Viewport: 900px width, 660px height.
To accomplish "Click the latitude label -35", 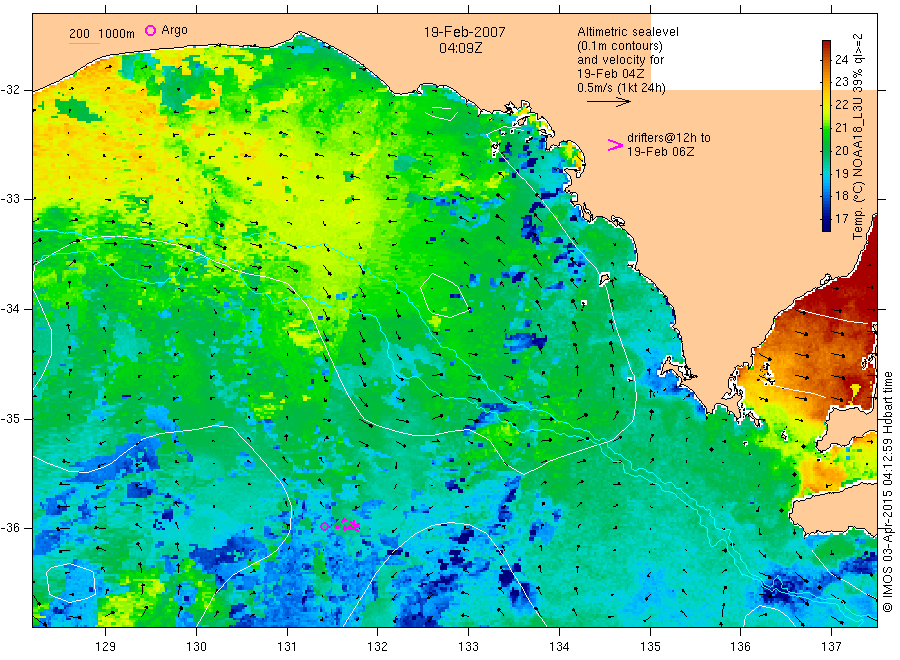I will (10, 419).
